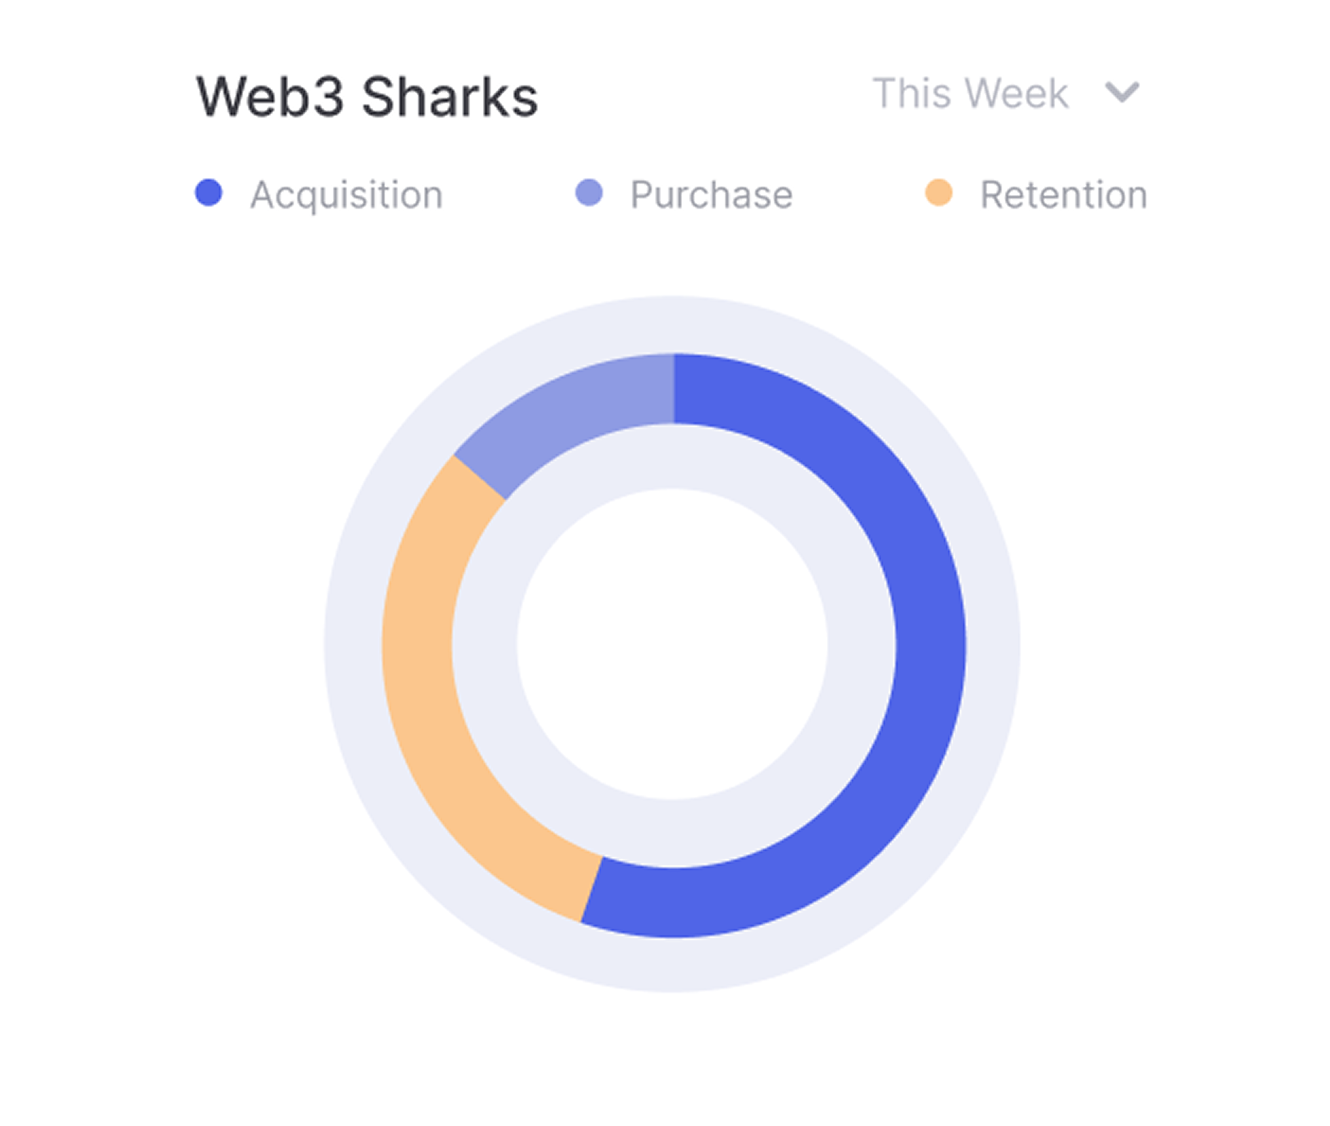
Task: Click the pale inner ring inside colored segments
Action: (672, 457)
